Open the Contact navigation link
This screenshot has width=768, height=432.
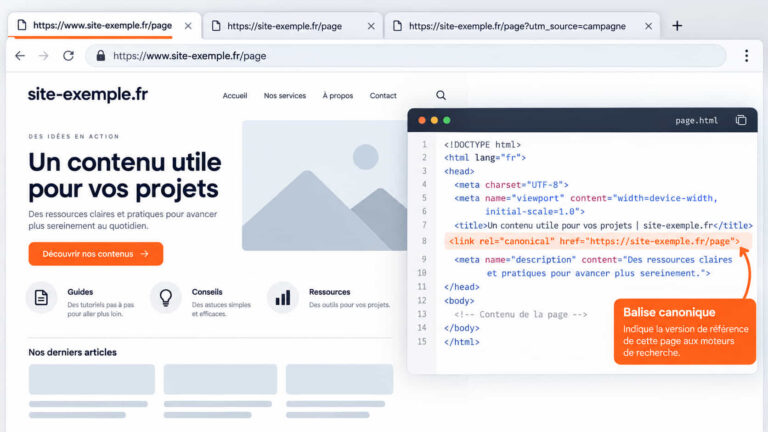383,96
